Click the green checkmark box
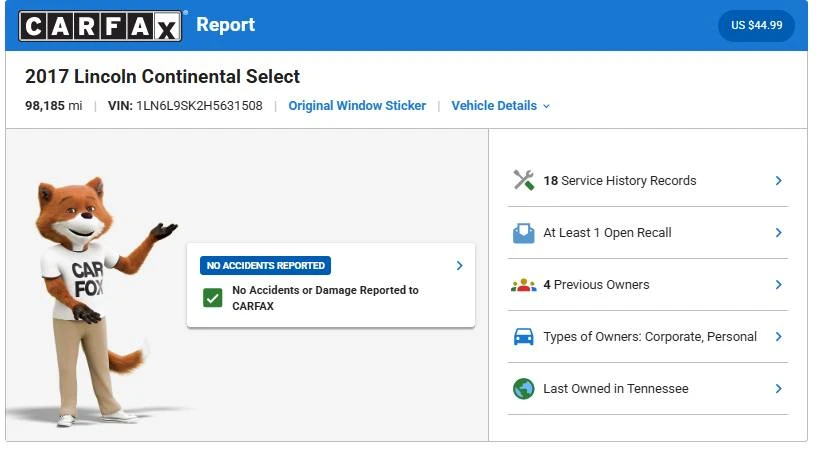 pos(212,298)
